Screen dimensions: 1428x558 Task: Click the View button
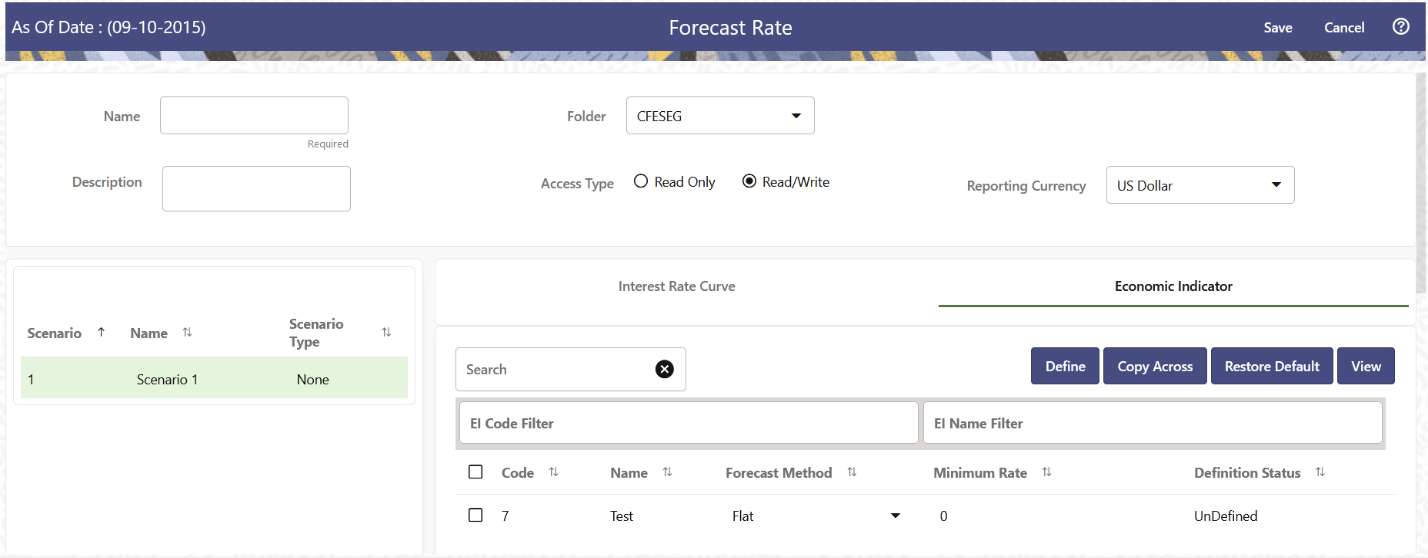[x=1366, y=366]
